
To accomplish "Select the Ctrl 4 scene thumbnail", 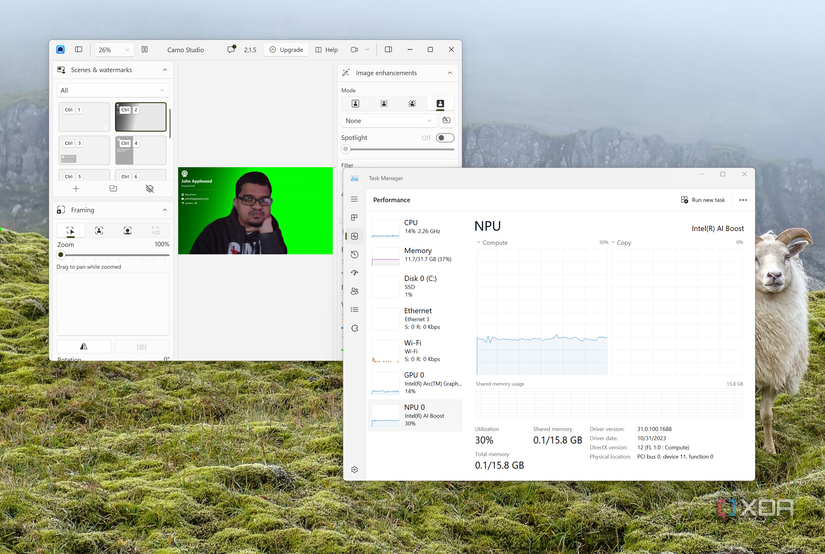I will (x=140, y=150).
